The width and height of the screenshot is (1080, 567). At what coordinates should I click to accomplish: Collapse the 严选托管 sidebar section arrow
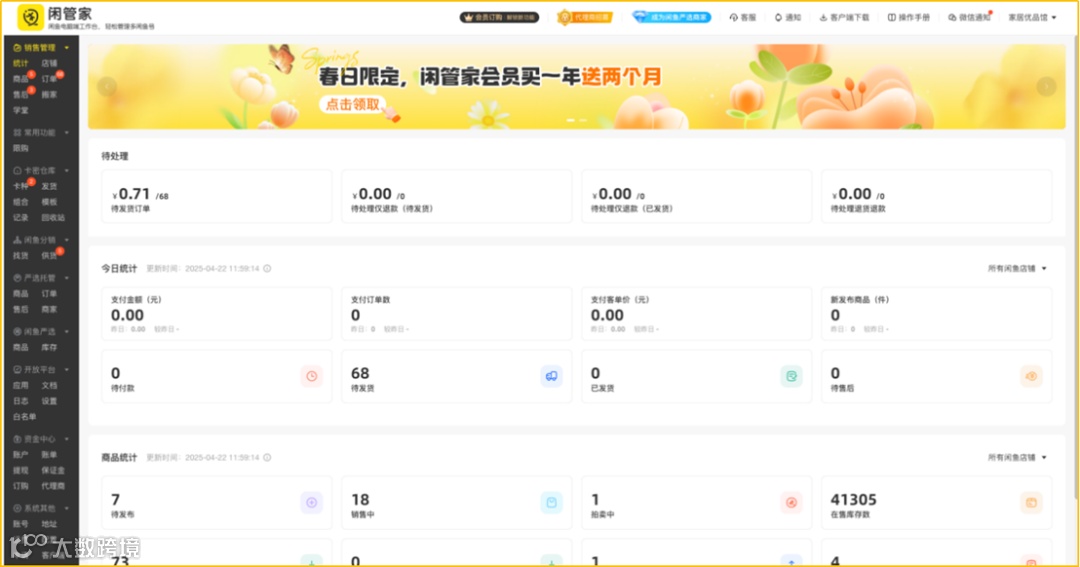tap(67, 278)
